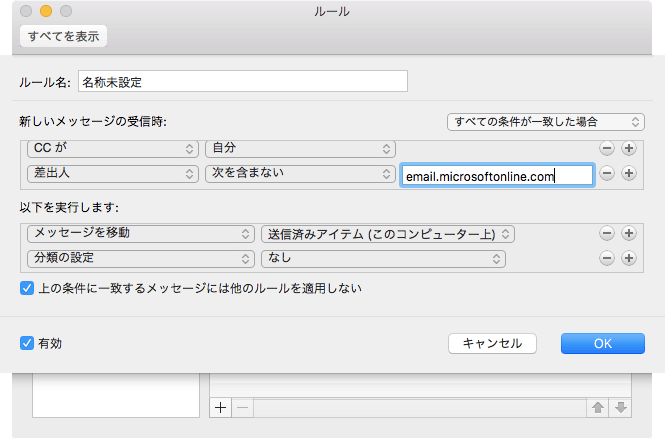Viewport: 665px width, 438px height.
Task: Delete rule with minus button in rules list
Action: pyautogui.click(x=243, y=408)
